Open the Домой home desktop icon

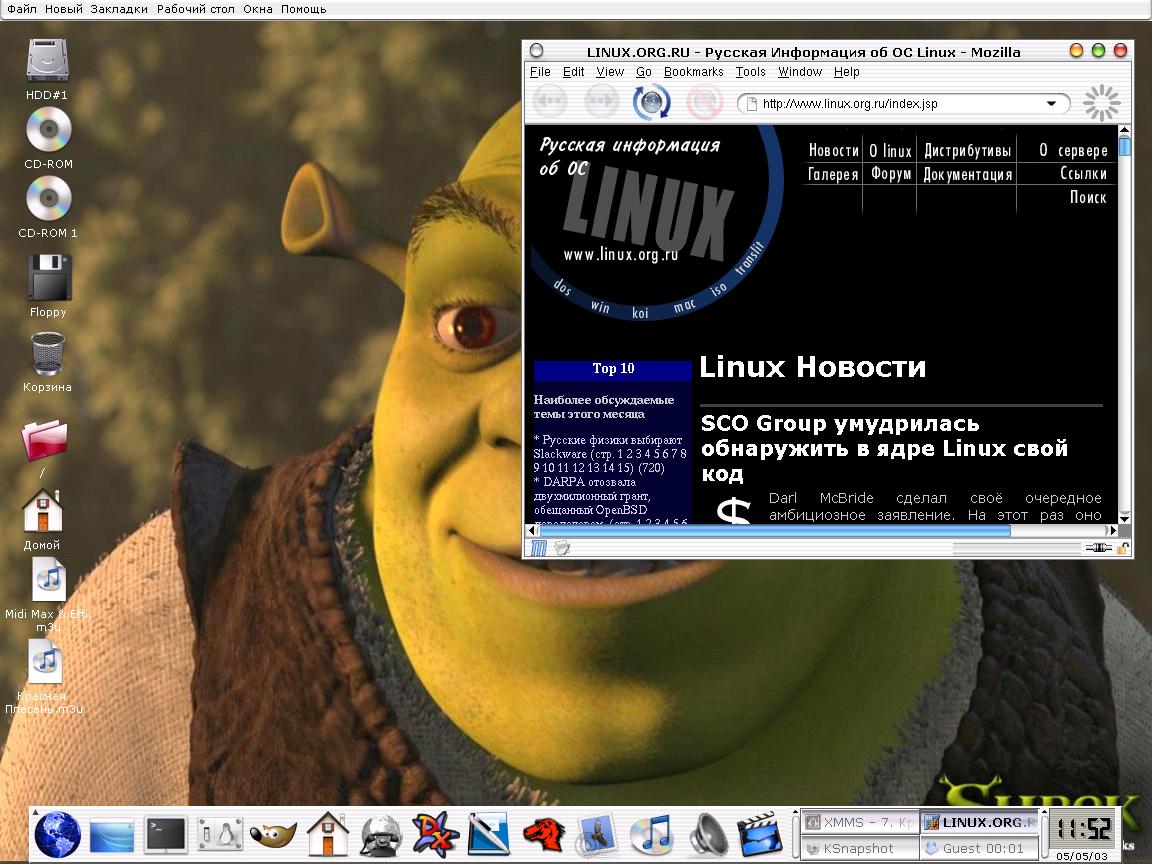(42, 519)
